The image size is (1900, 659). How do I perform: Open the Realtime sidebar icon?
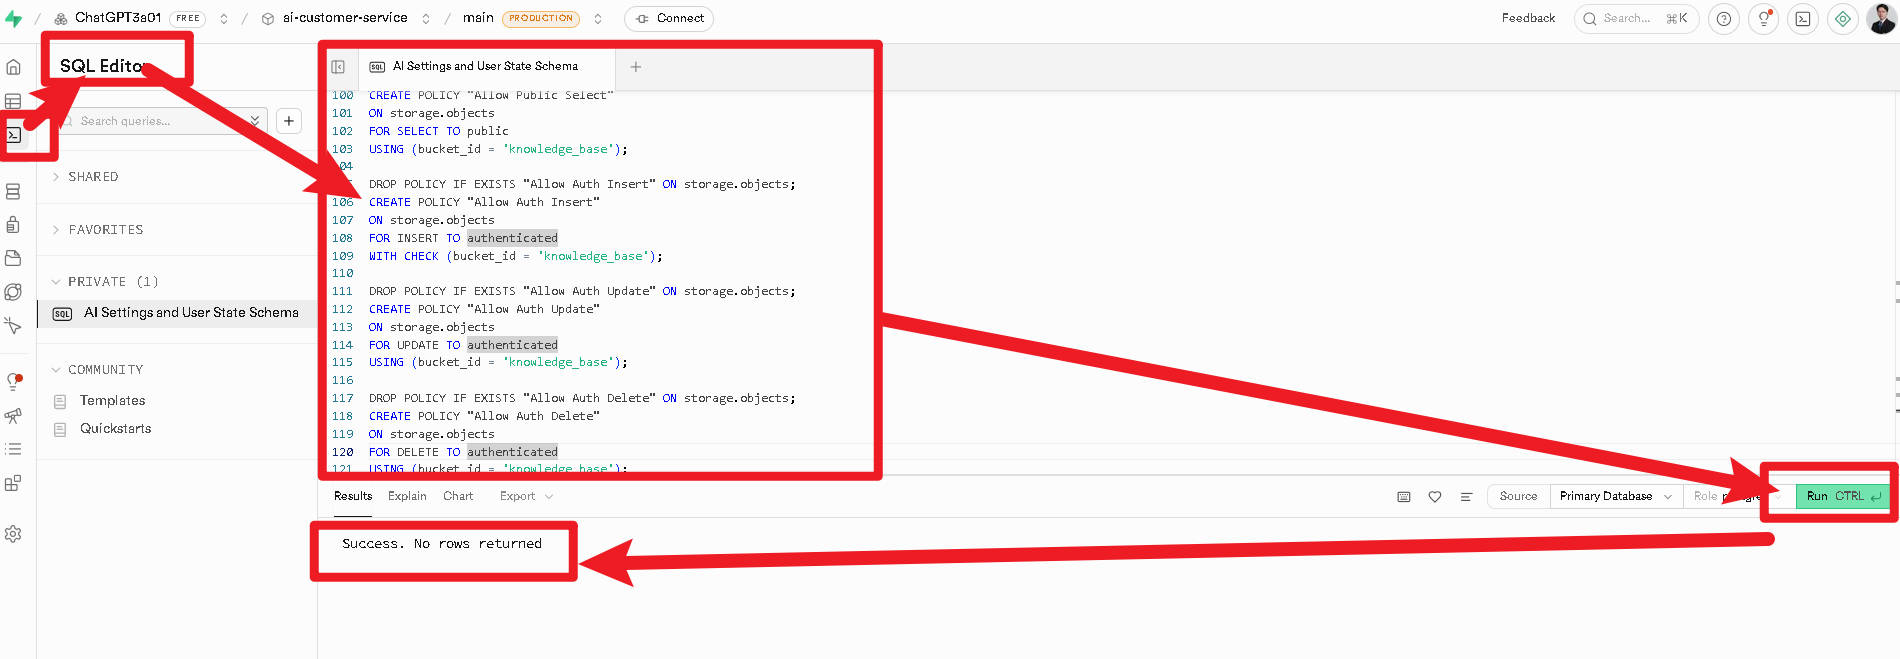pos(14,325)
